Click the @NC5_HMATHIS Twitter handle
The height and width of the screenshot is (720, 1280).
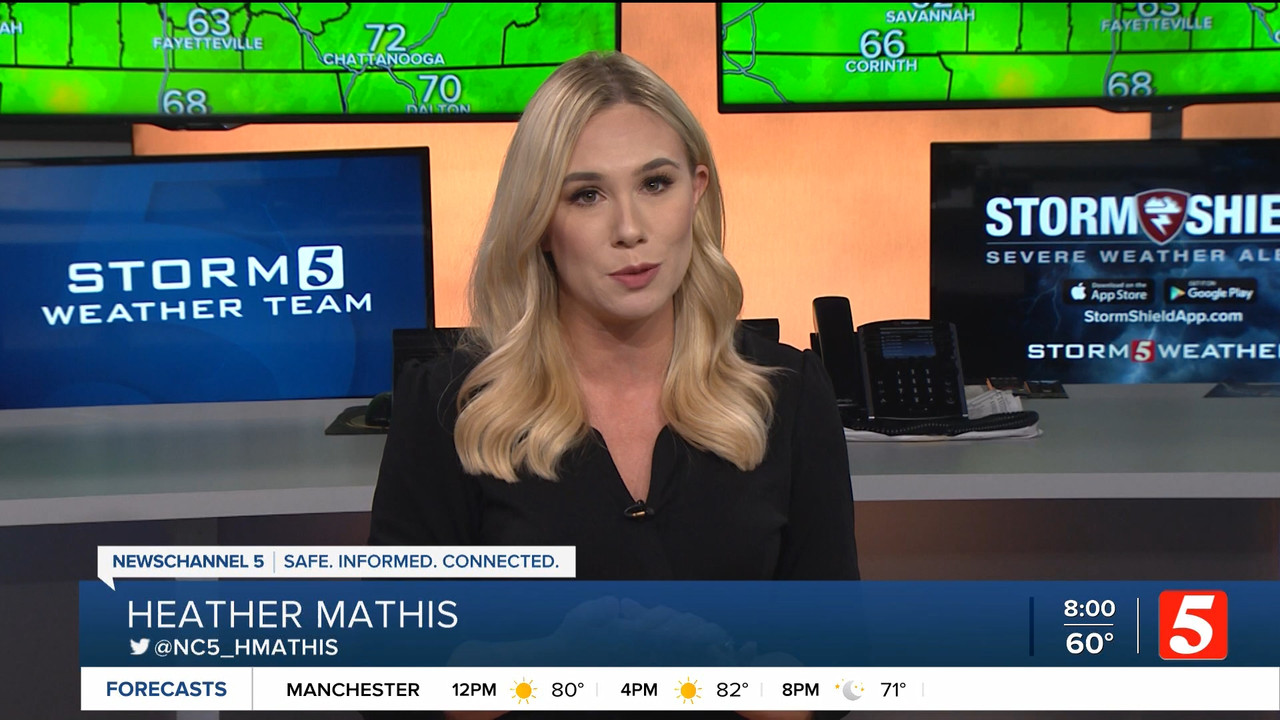click(x=246, y=647)
